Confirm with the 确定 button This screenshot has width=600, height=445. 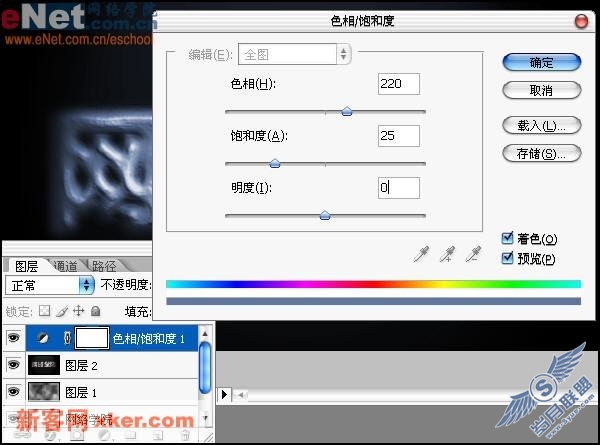[541, 62]
